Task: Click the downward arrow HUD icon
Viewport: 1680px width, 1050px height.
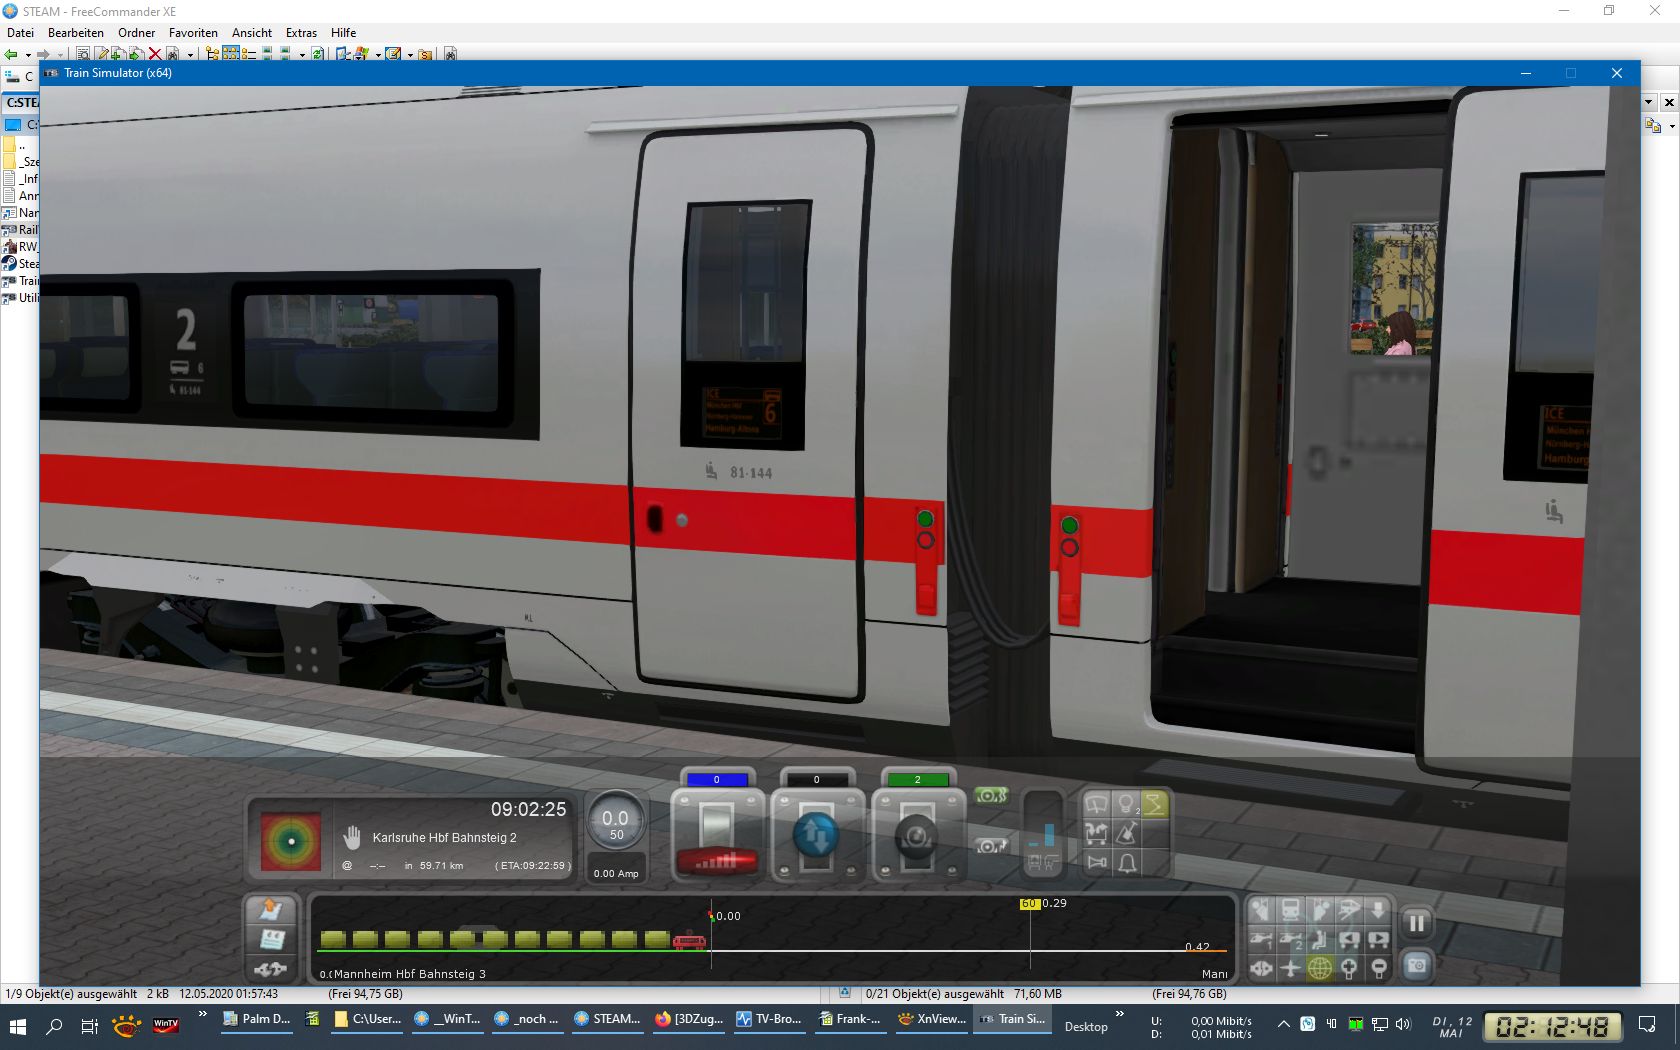Action: coord(1379,910)
